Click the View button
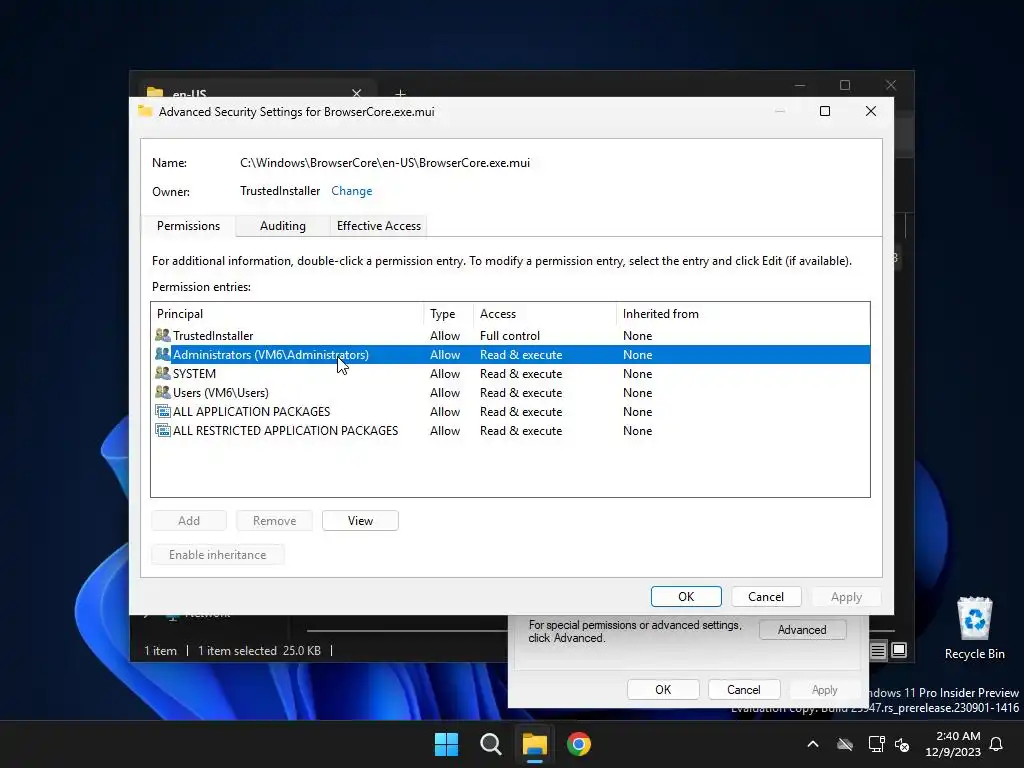The image size is (1024, 768). tap(360, 520)
